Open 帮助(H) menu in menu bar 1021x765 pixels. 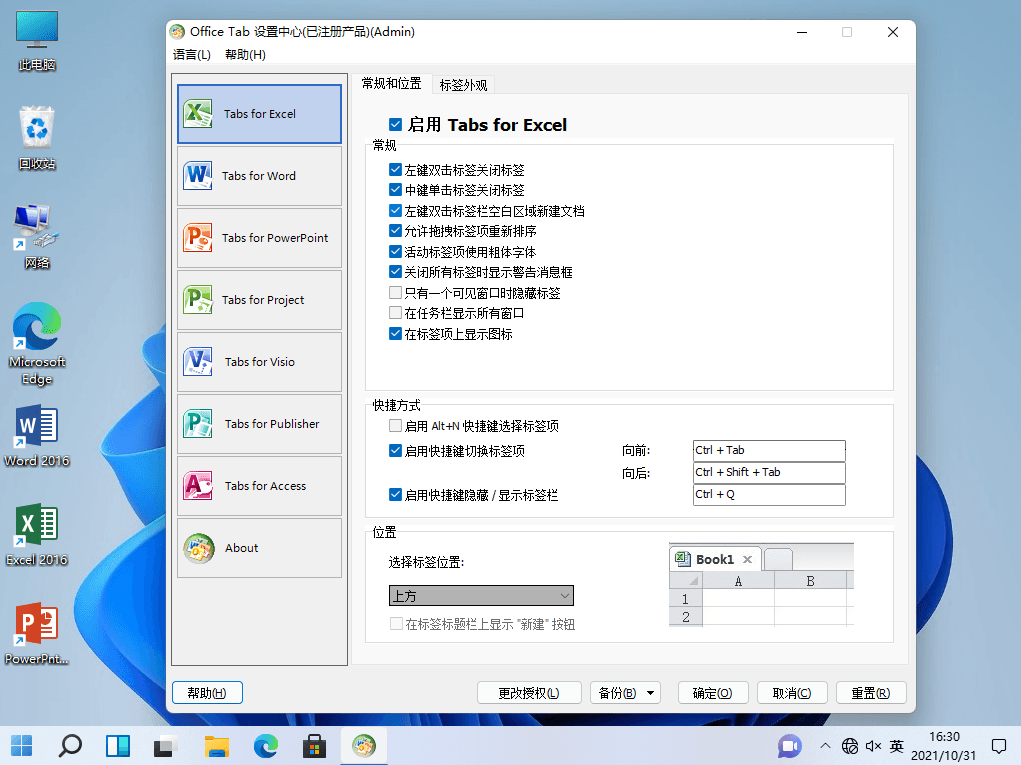(245, 55)
